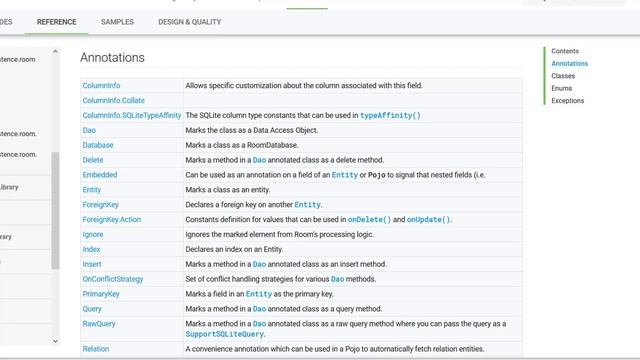The image size is (640, 360).
Task: Open the Dao annotation link in first column
Action: click(x=89, y=130)
